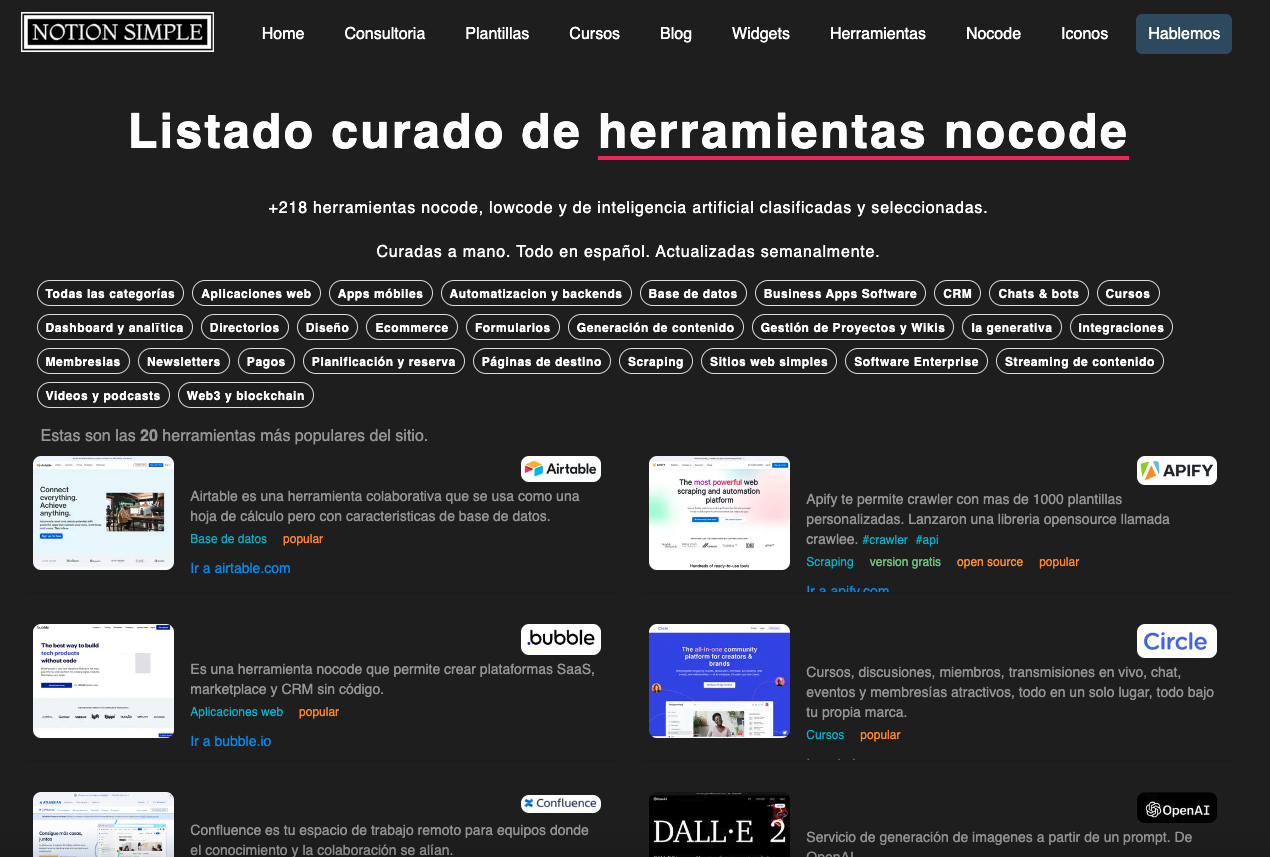Open the DALL·E 2 screenshot thumbnail
This screenshot has width=1270, height=857.
pos(720,825)
